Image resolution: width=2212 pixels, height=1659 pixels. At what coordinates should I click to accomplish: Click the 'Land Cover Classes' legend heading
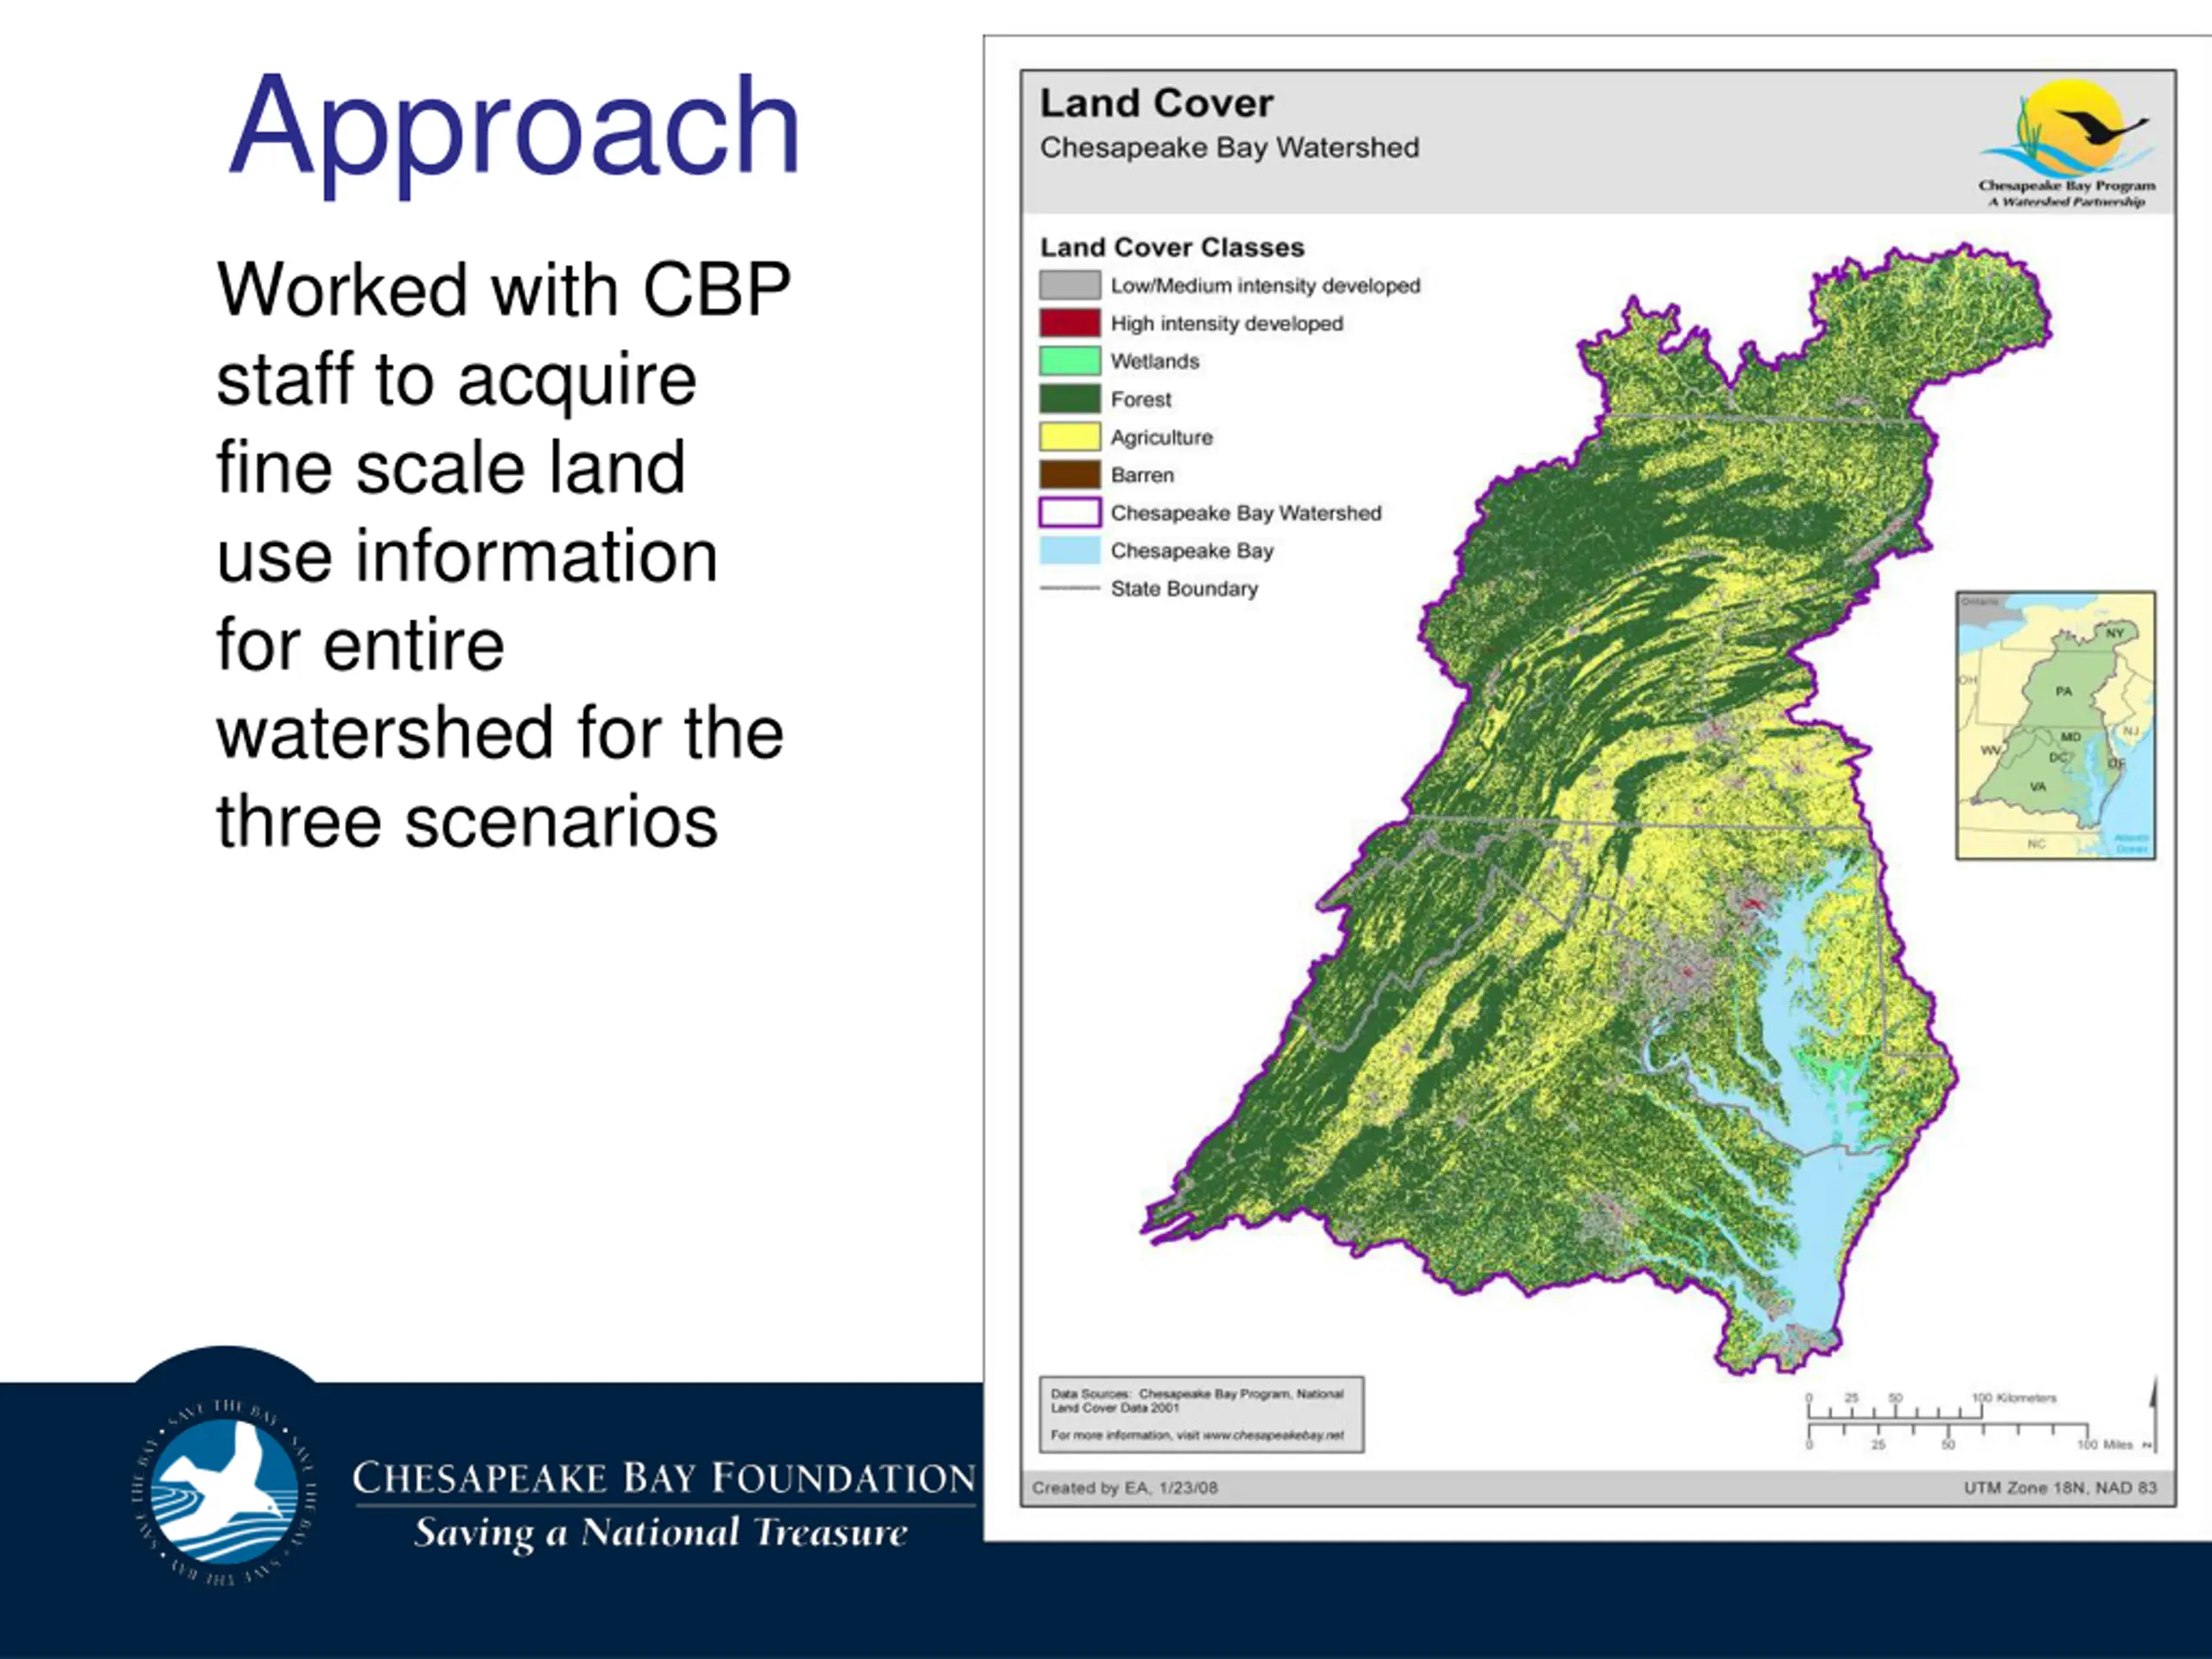tap(1172, 247)
